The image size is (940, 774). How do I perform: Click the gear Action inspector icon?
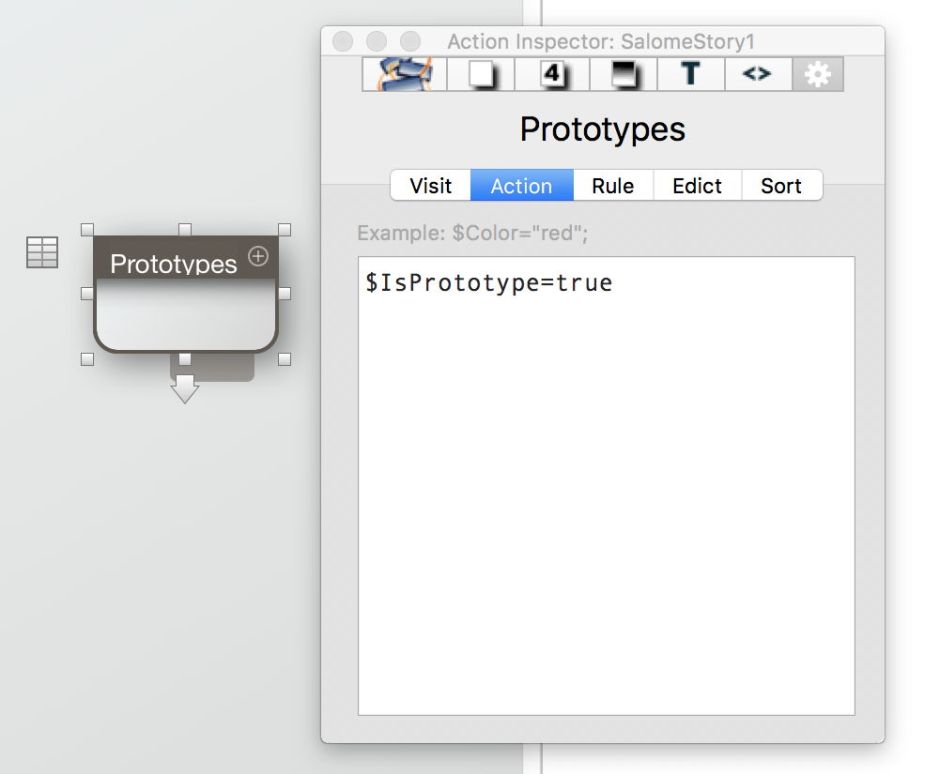[818, 75]
